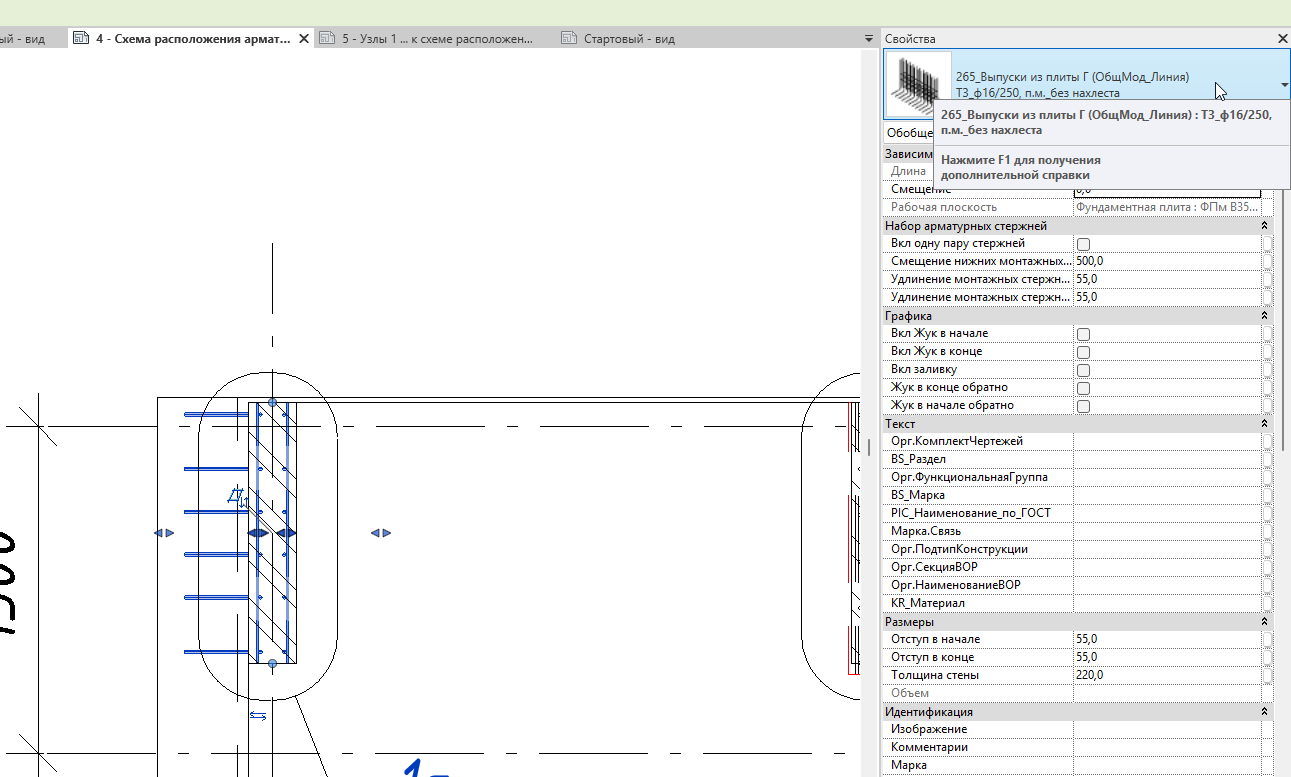The width and height of the screenshot is (1291, 777).
Task: Close the Свойства properties panel
Action: (x=1283, y=38)
